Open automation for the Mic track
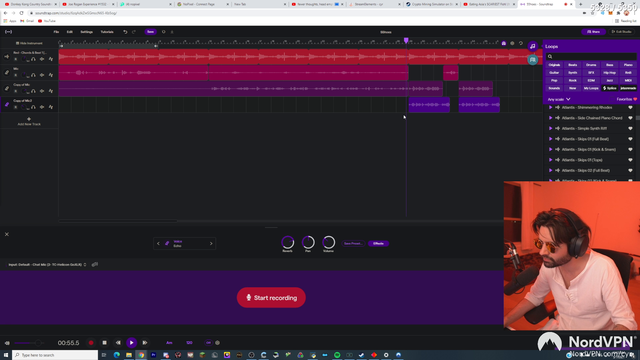This screenshot has width=640, height=360. [51, 75]
